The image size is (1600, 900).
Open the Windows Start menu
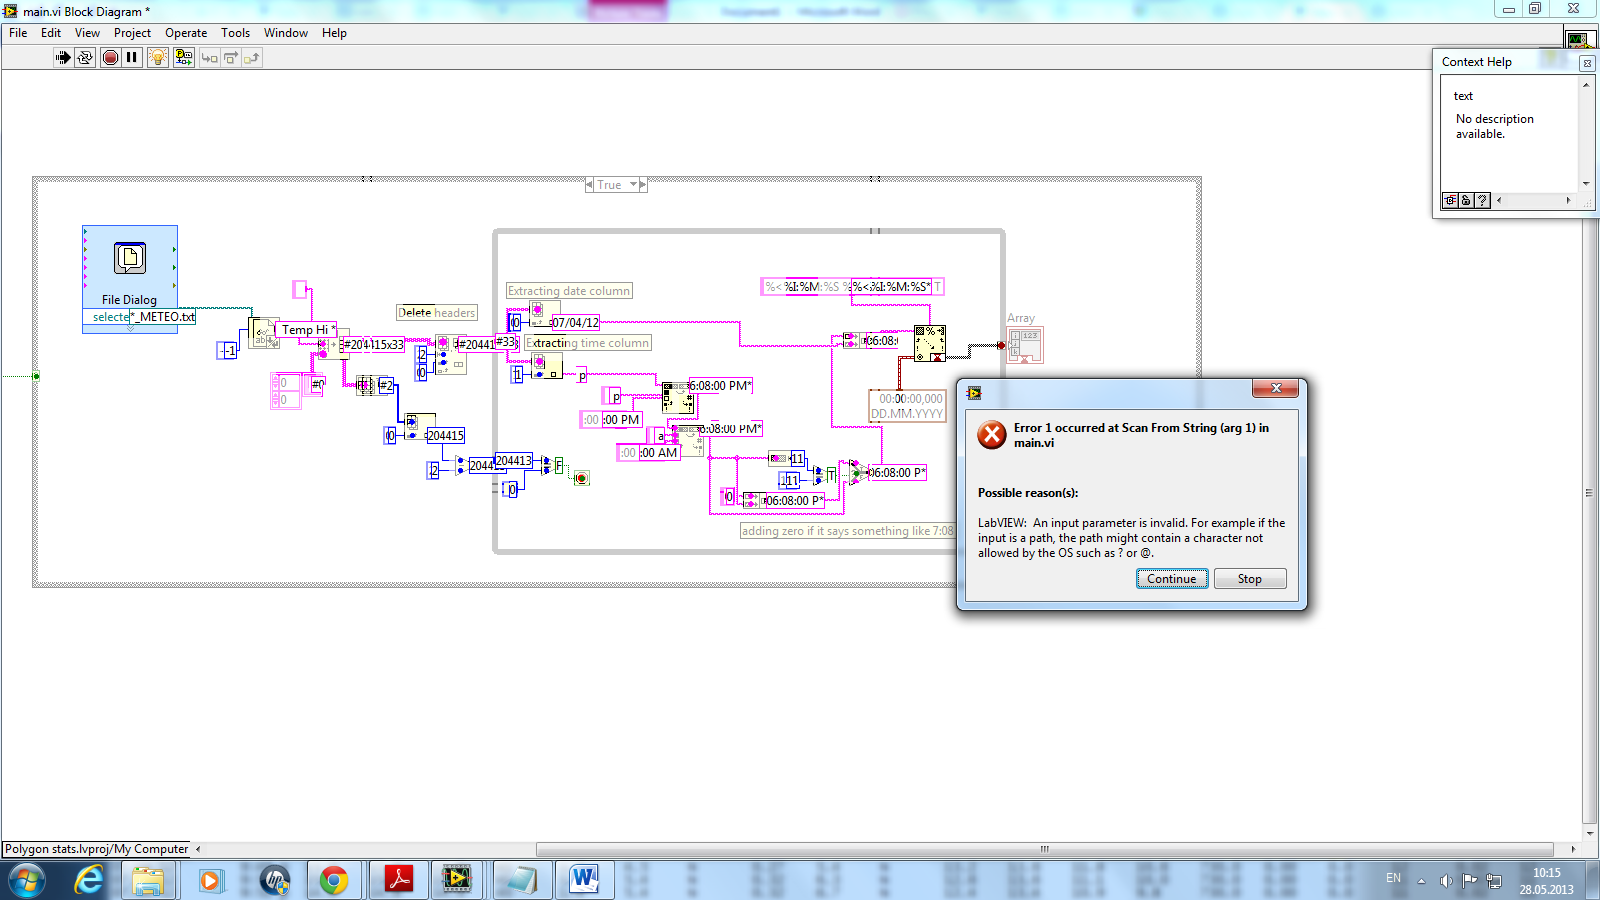tap(27, 881)
